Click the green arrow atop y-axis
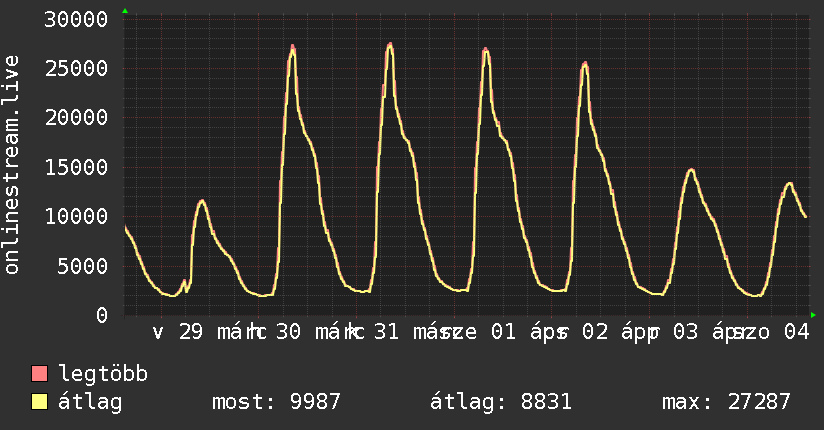824x430 pixels. (x=125, y=11)
